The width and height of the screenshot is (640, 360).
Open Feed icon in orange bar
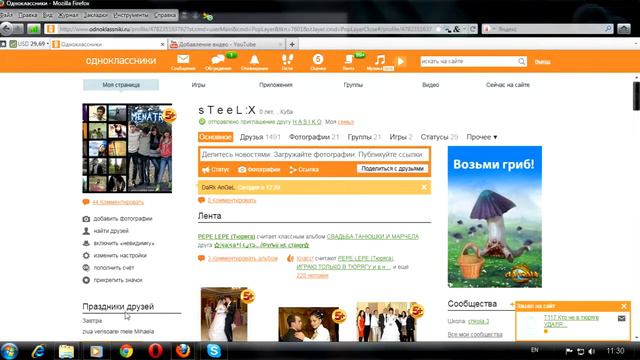(349, 62)
